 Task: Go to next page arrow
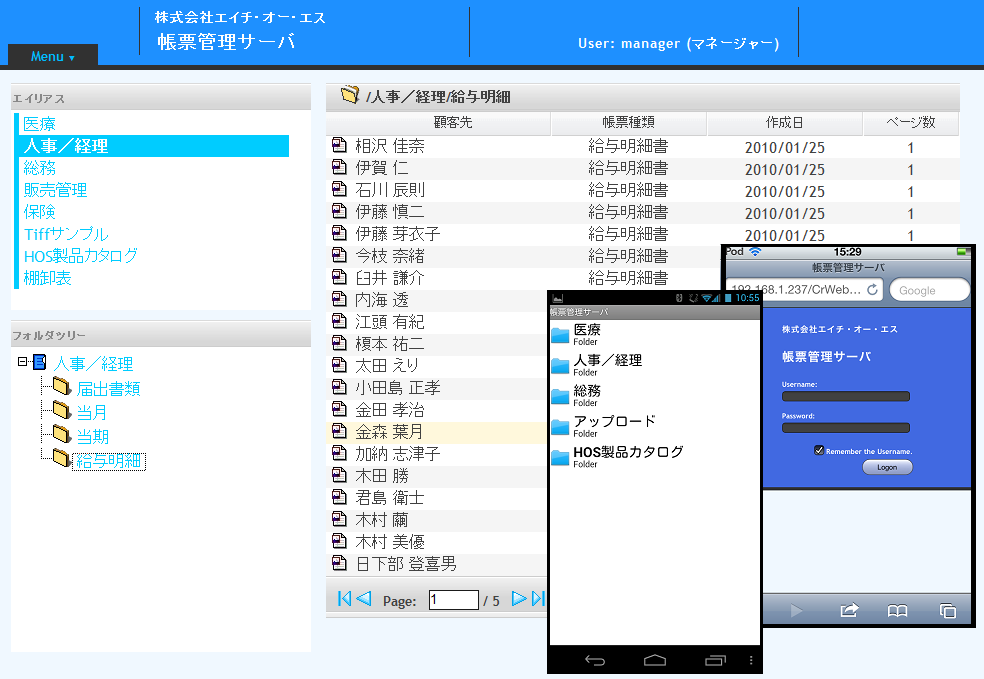(519, 599)
